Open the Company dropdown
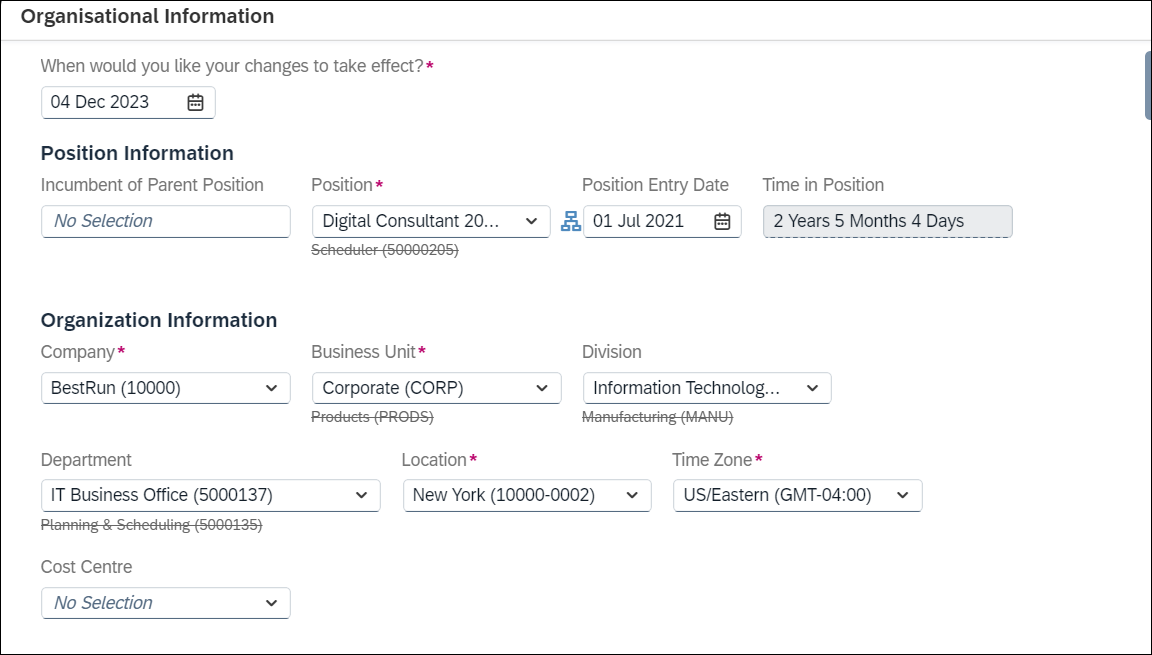This screenshot has width=1152, height=655. 271,388
